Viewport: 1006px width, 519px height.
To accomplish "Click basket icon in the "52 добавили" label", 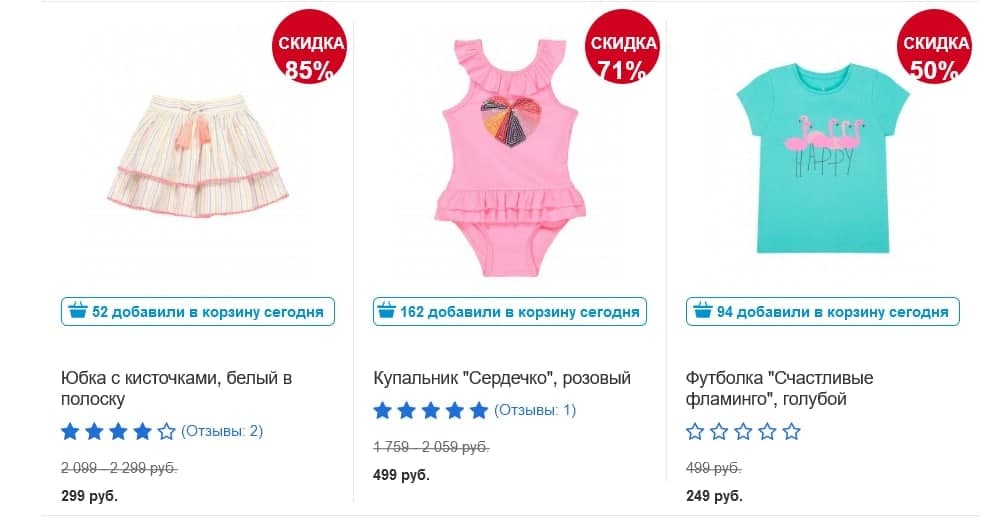I will 77,312.
